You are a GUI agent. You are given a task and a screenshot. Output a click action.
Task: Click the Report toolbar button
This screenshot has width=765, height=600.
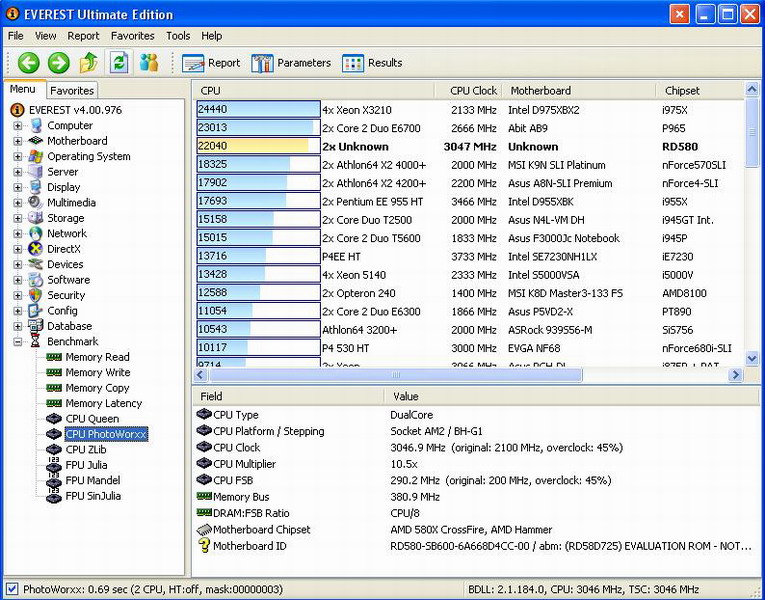(211, 63)
